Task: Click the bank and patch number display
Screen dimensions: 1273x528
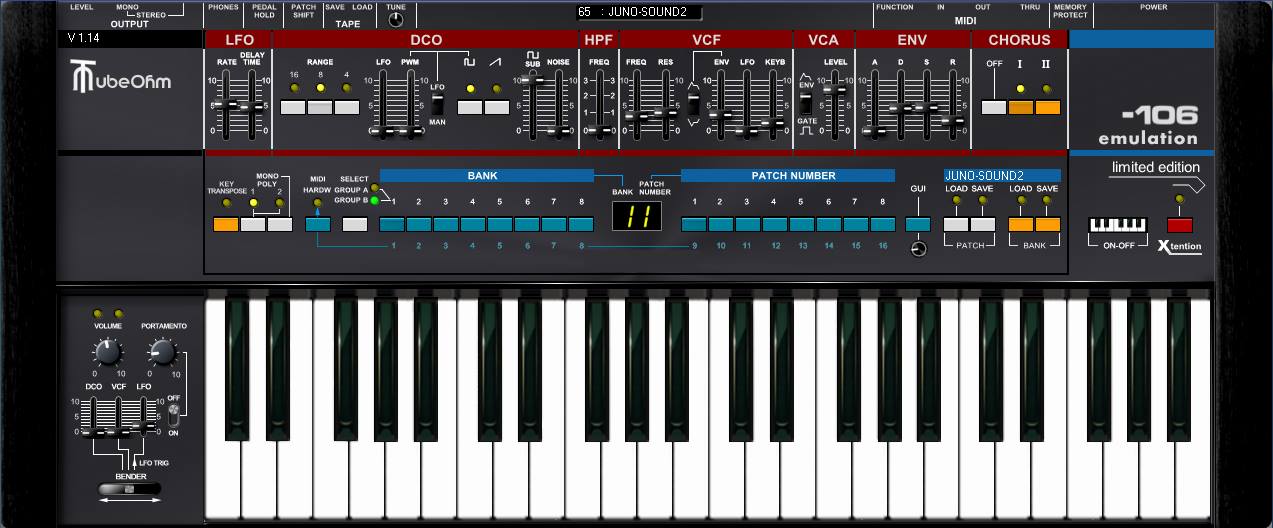Action: (639, 216)
